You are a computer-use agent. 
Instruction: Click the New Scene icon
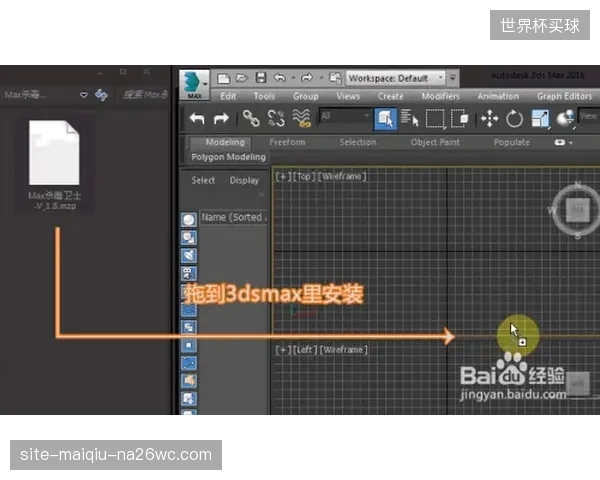click(223, 78)
